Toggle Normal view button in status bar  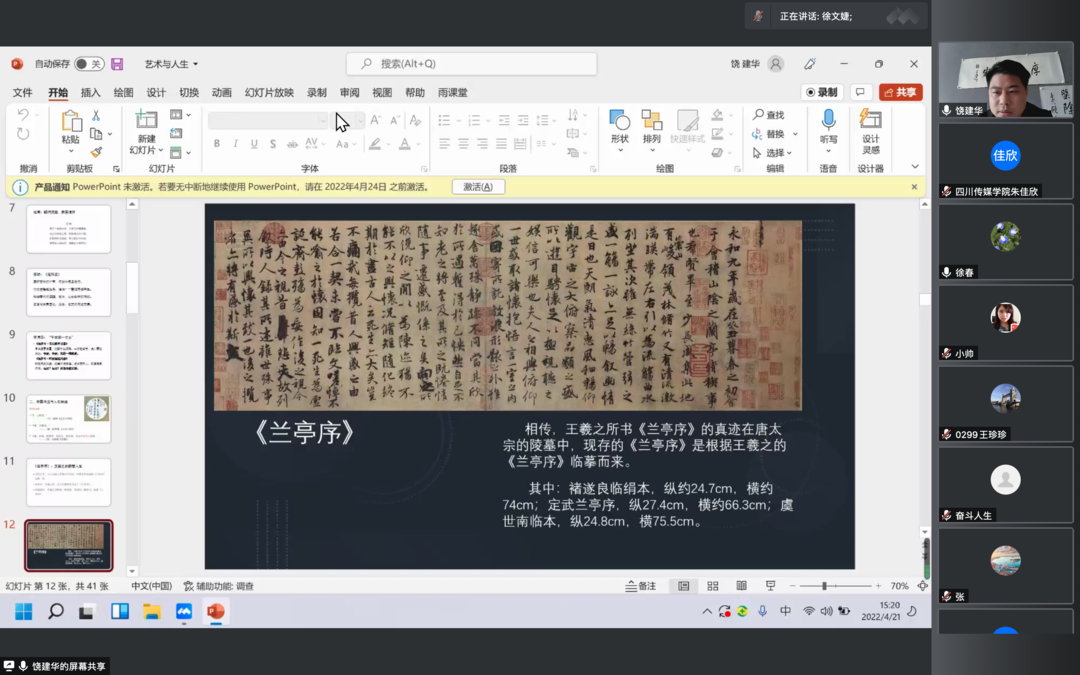click(684, 586)
